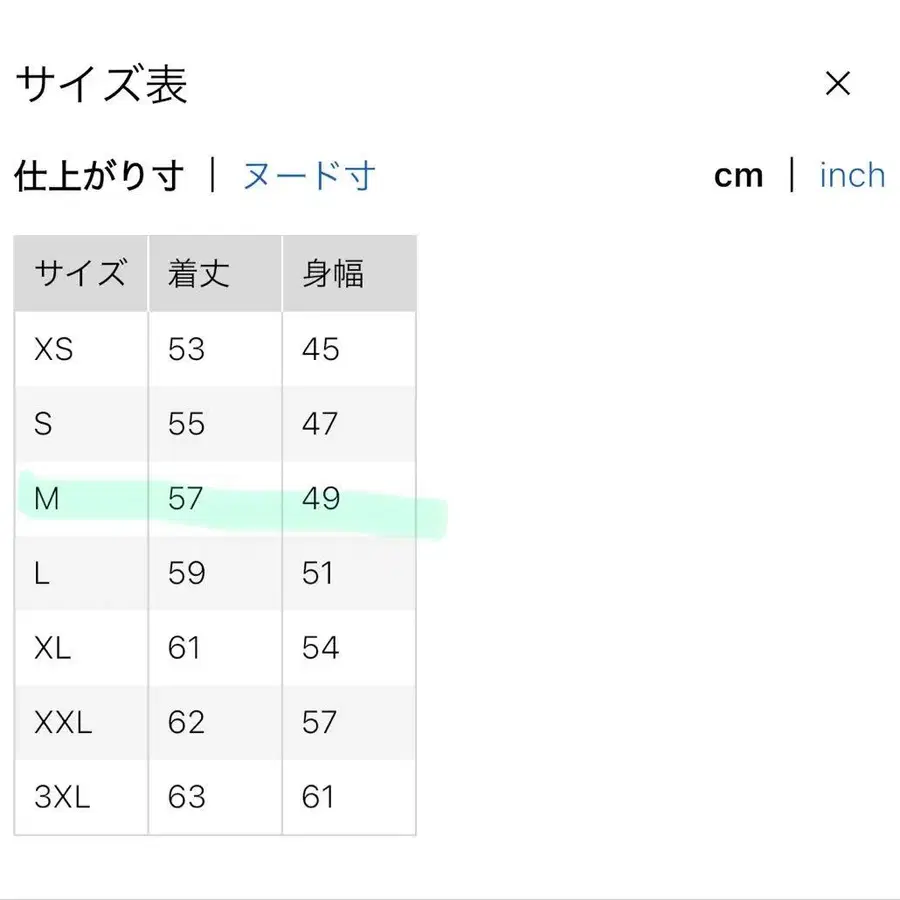Click the 45 width value for XS
Image resolution: width=900 pixels, height=900 pixels.
pyautogui.click(x=320, y=349)
